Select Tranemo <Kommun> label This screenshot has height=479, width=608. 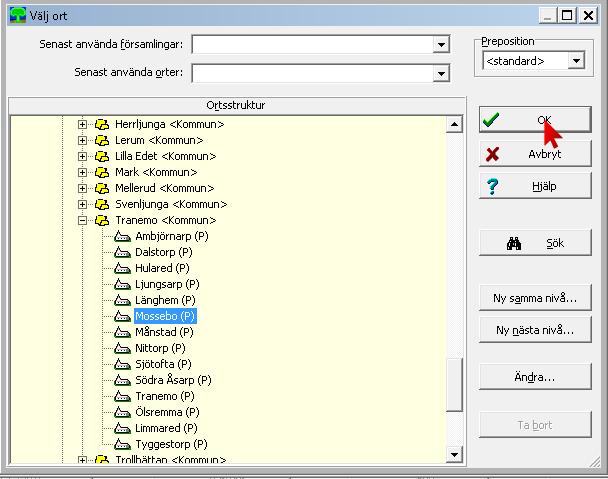point(166,220)
